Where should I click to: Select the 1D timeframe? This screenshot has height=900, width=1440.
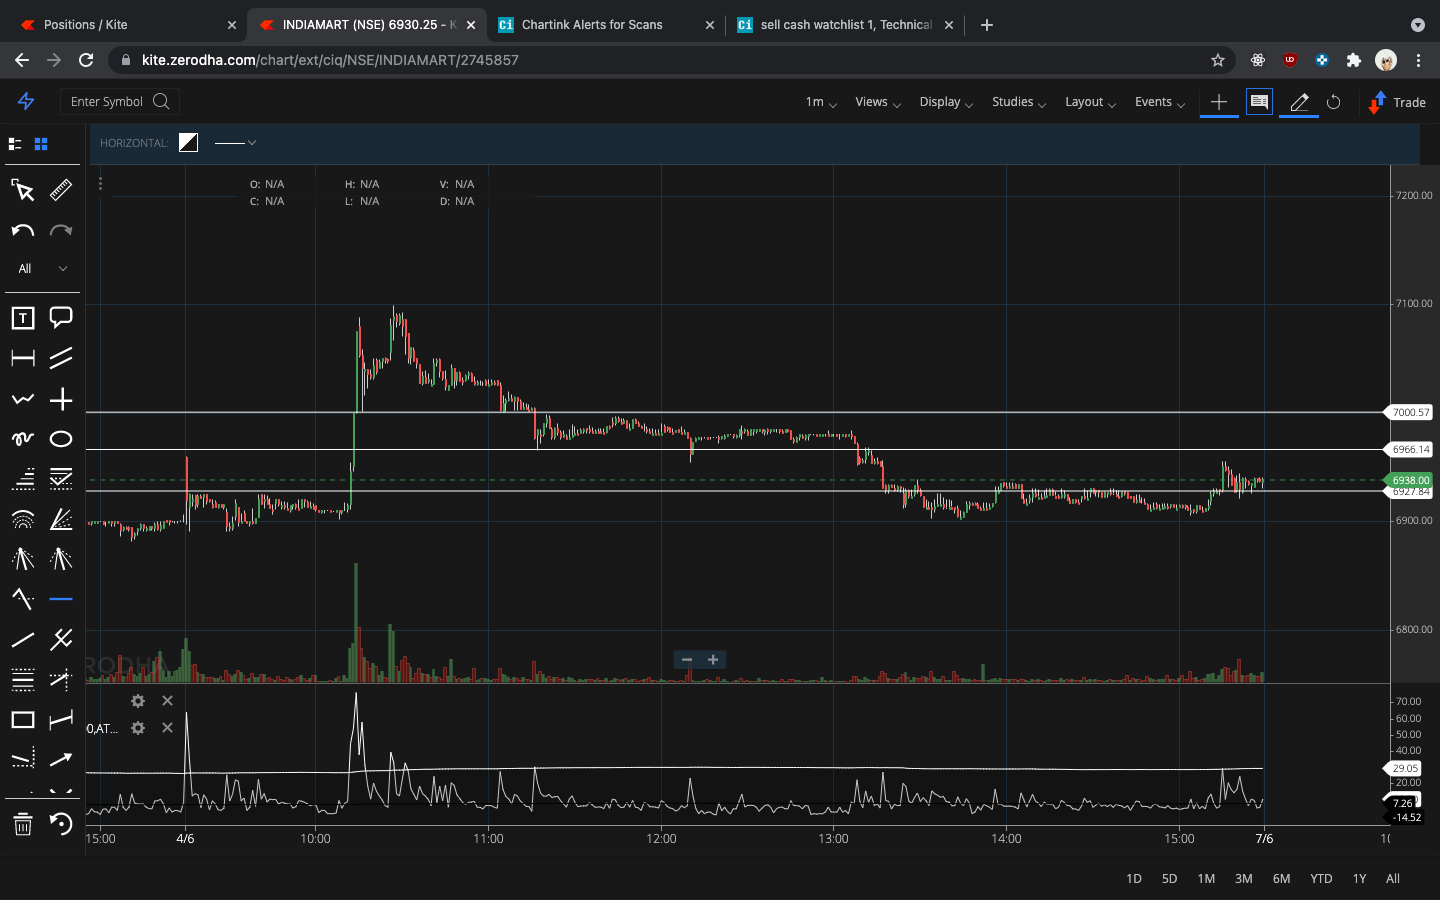pos(1133,878)
